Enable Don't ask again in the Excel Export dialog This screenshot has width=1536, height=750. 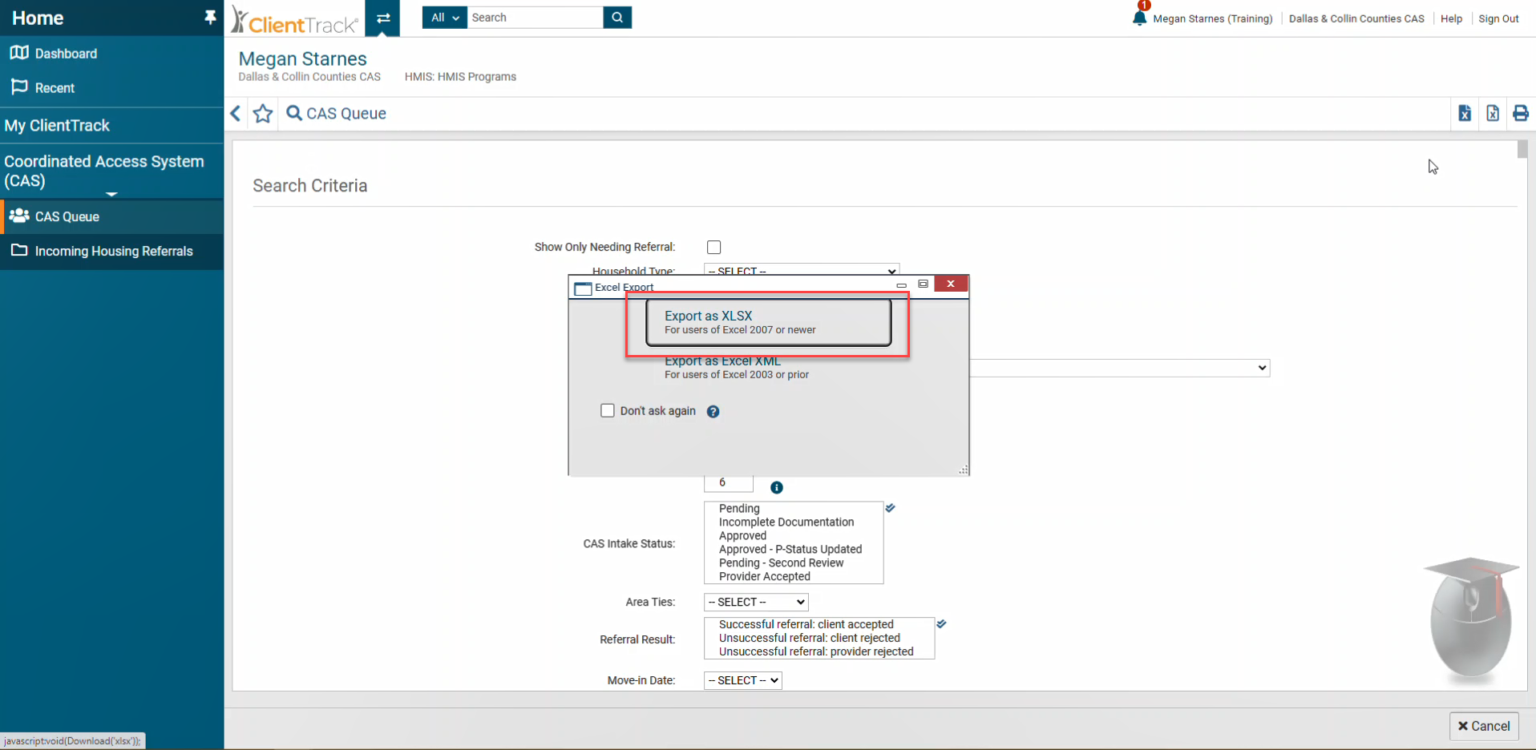click(x=607, y=410)
